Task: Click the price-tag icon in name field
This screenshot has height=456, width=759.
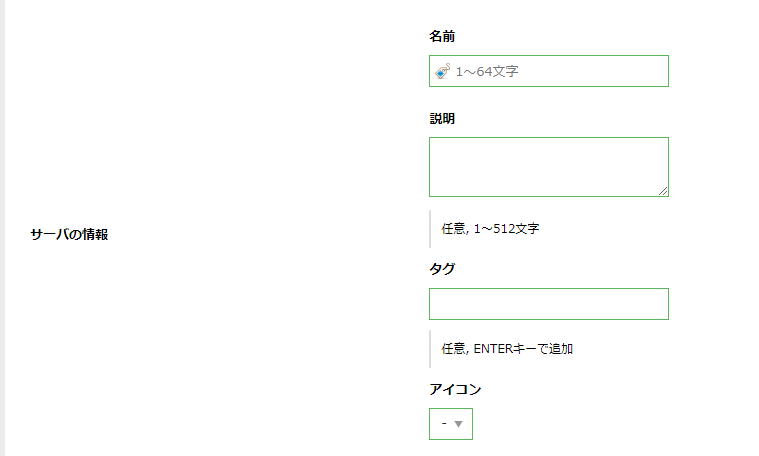Action: pos(442,71)
